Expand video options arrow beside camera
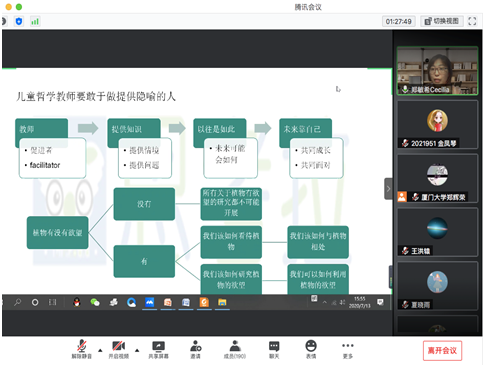The image size is (485, 367). pos(137,350)
